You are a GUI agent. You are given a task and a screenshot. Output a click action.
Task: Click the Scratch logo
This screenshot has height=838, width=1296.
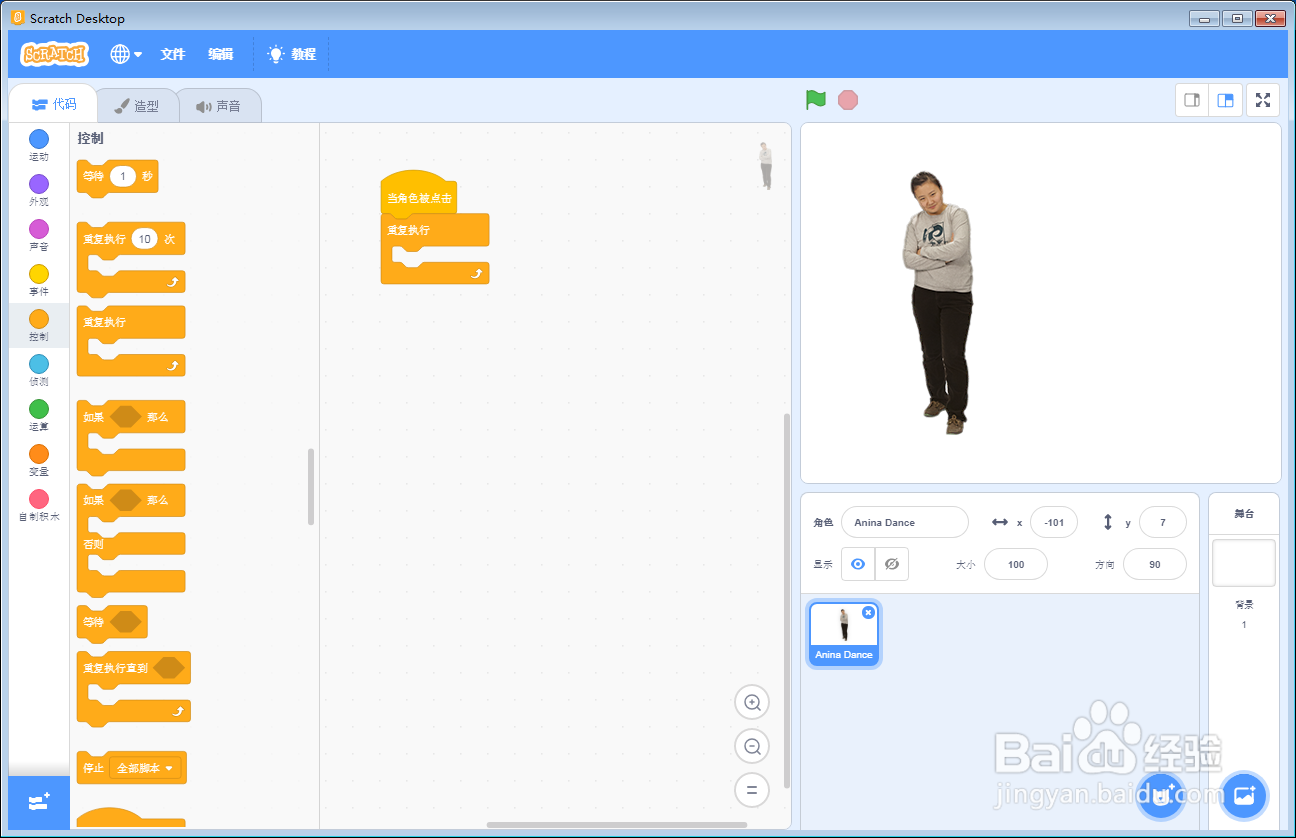click(x=55, y=54)
